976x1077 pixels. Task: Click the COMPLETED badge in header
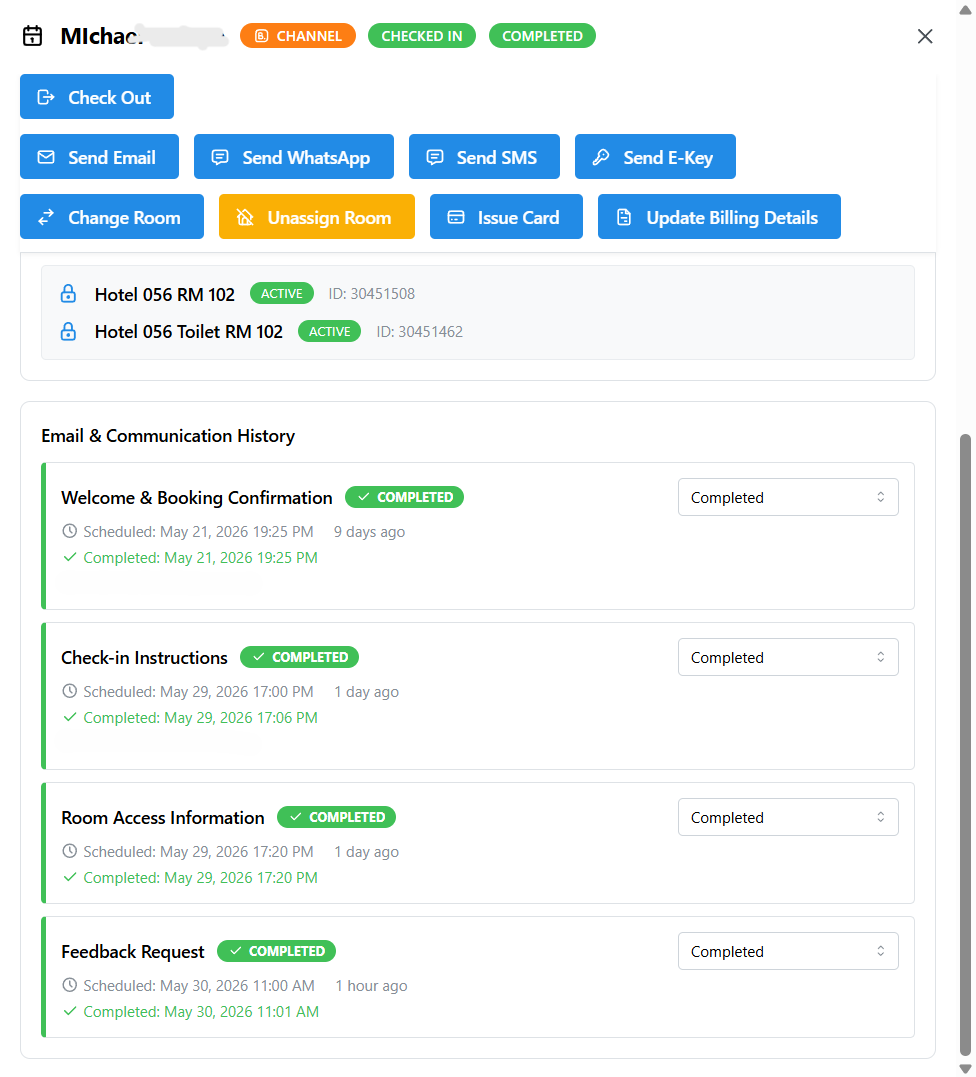542,36
